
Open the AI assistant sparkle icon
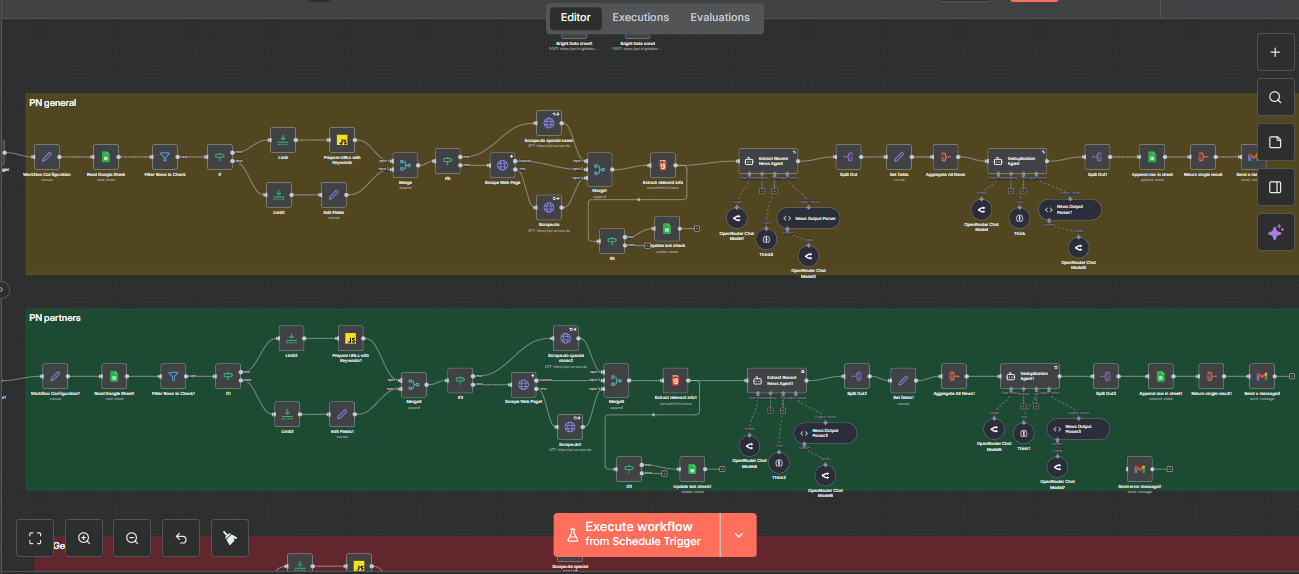click(1274, 232)
